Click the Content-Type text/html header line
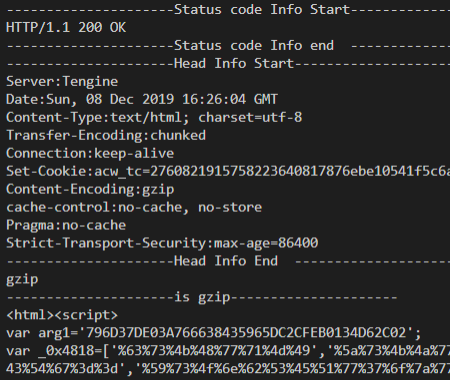This screenshot has width=450, height=380. pyautogui.click(x=154, y=117)
